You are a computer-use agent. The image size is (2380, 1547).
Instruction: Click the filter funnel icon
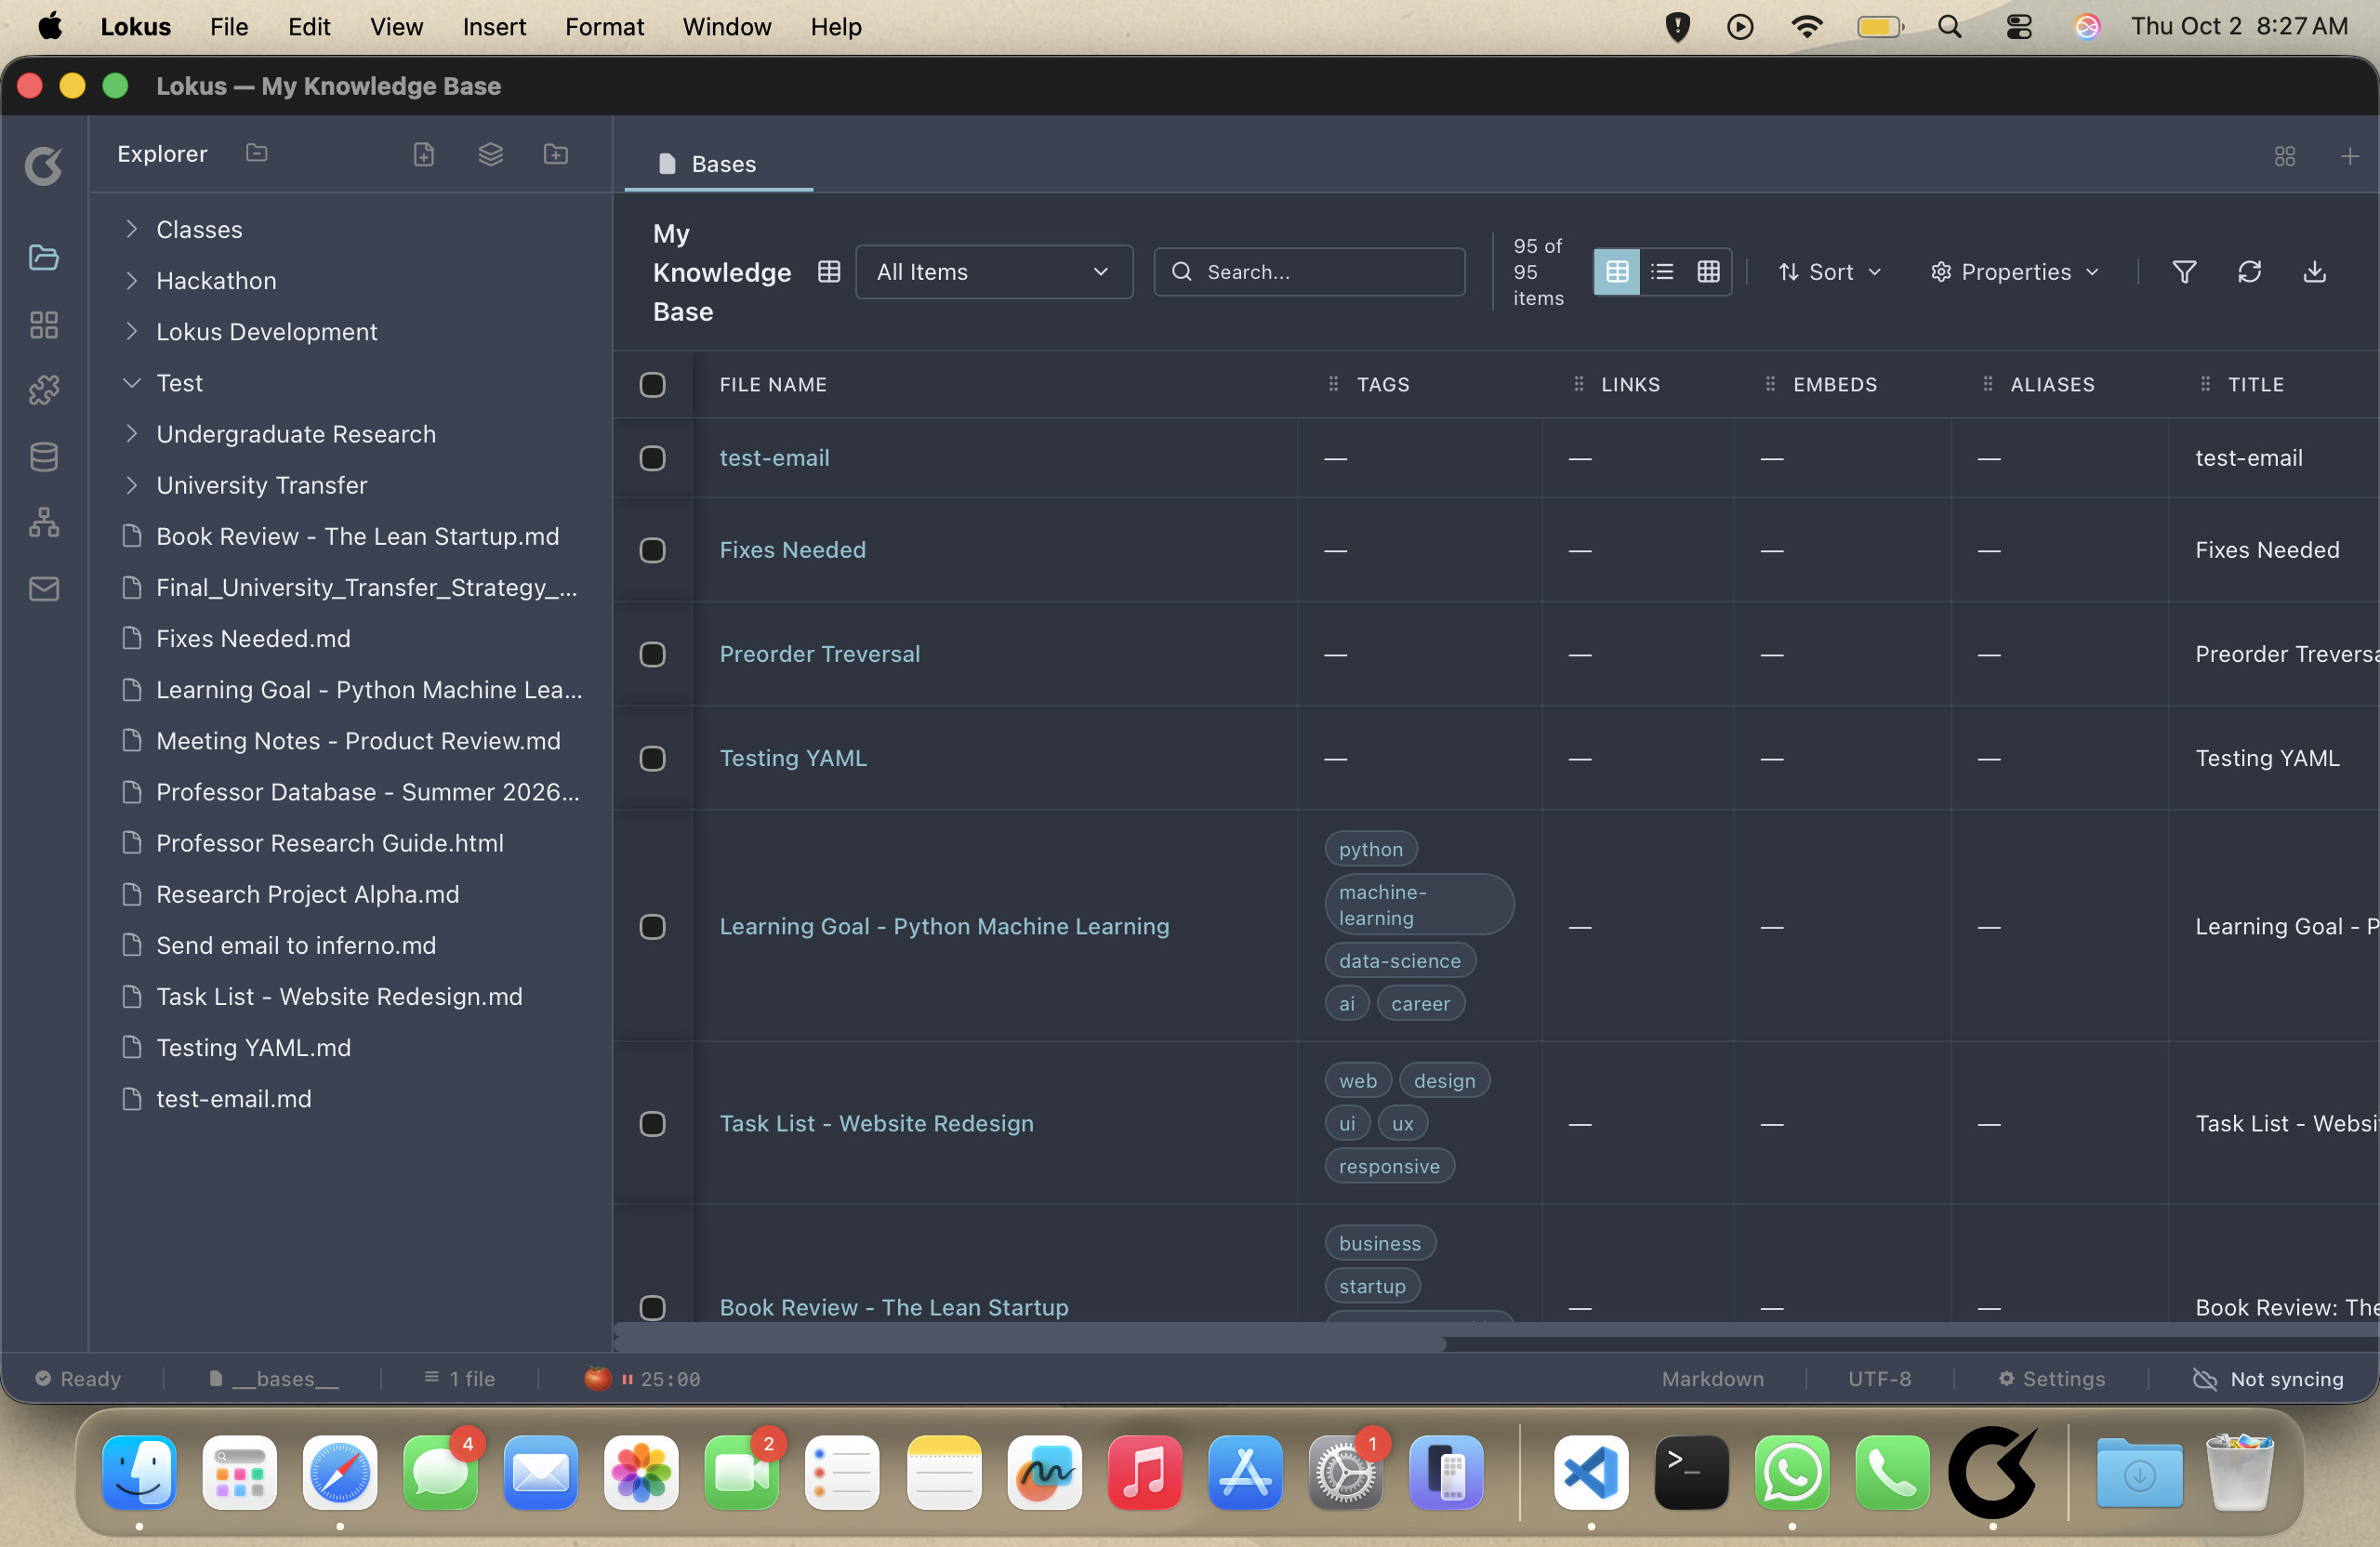2184,272
